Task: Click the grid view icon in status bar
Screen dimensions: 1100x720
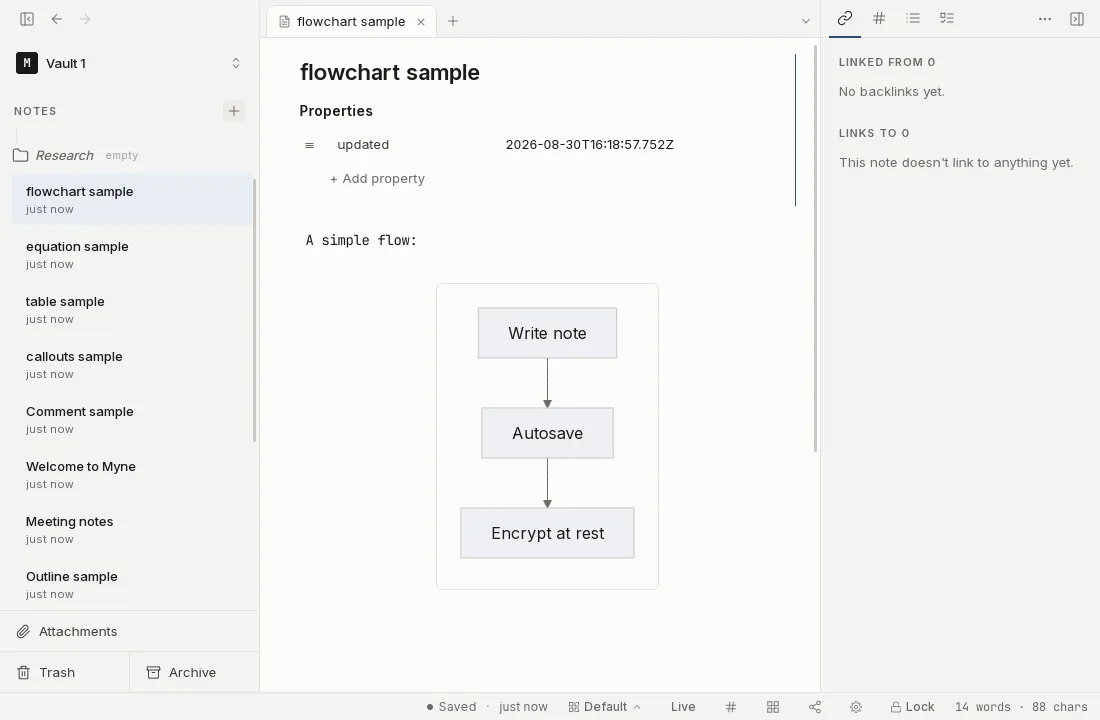Action: 772,707
